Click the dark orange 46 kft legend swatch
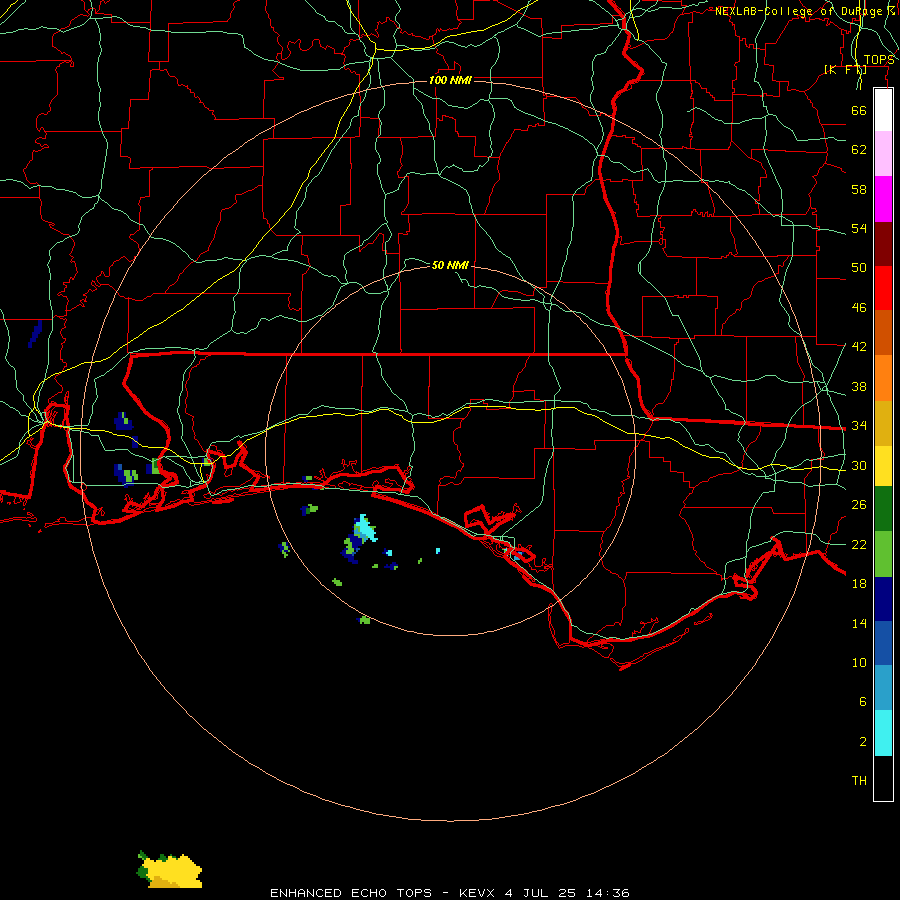Screen dimensions: 900x900 pyautogui.click(x=883, y=333)
